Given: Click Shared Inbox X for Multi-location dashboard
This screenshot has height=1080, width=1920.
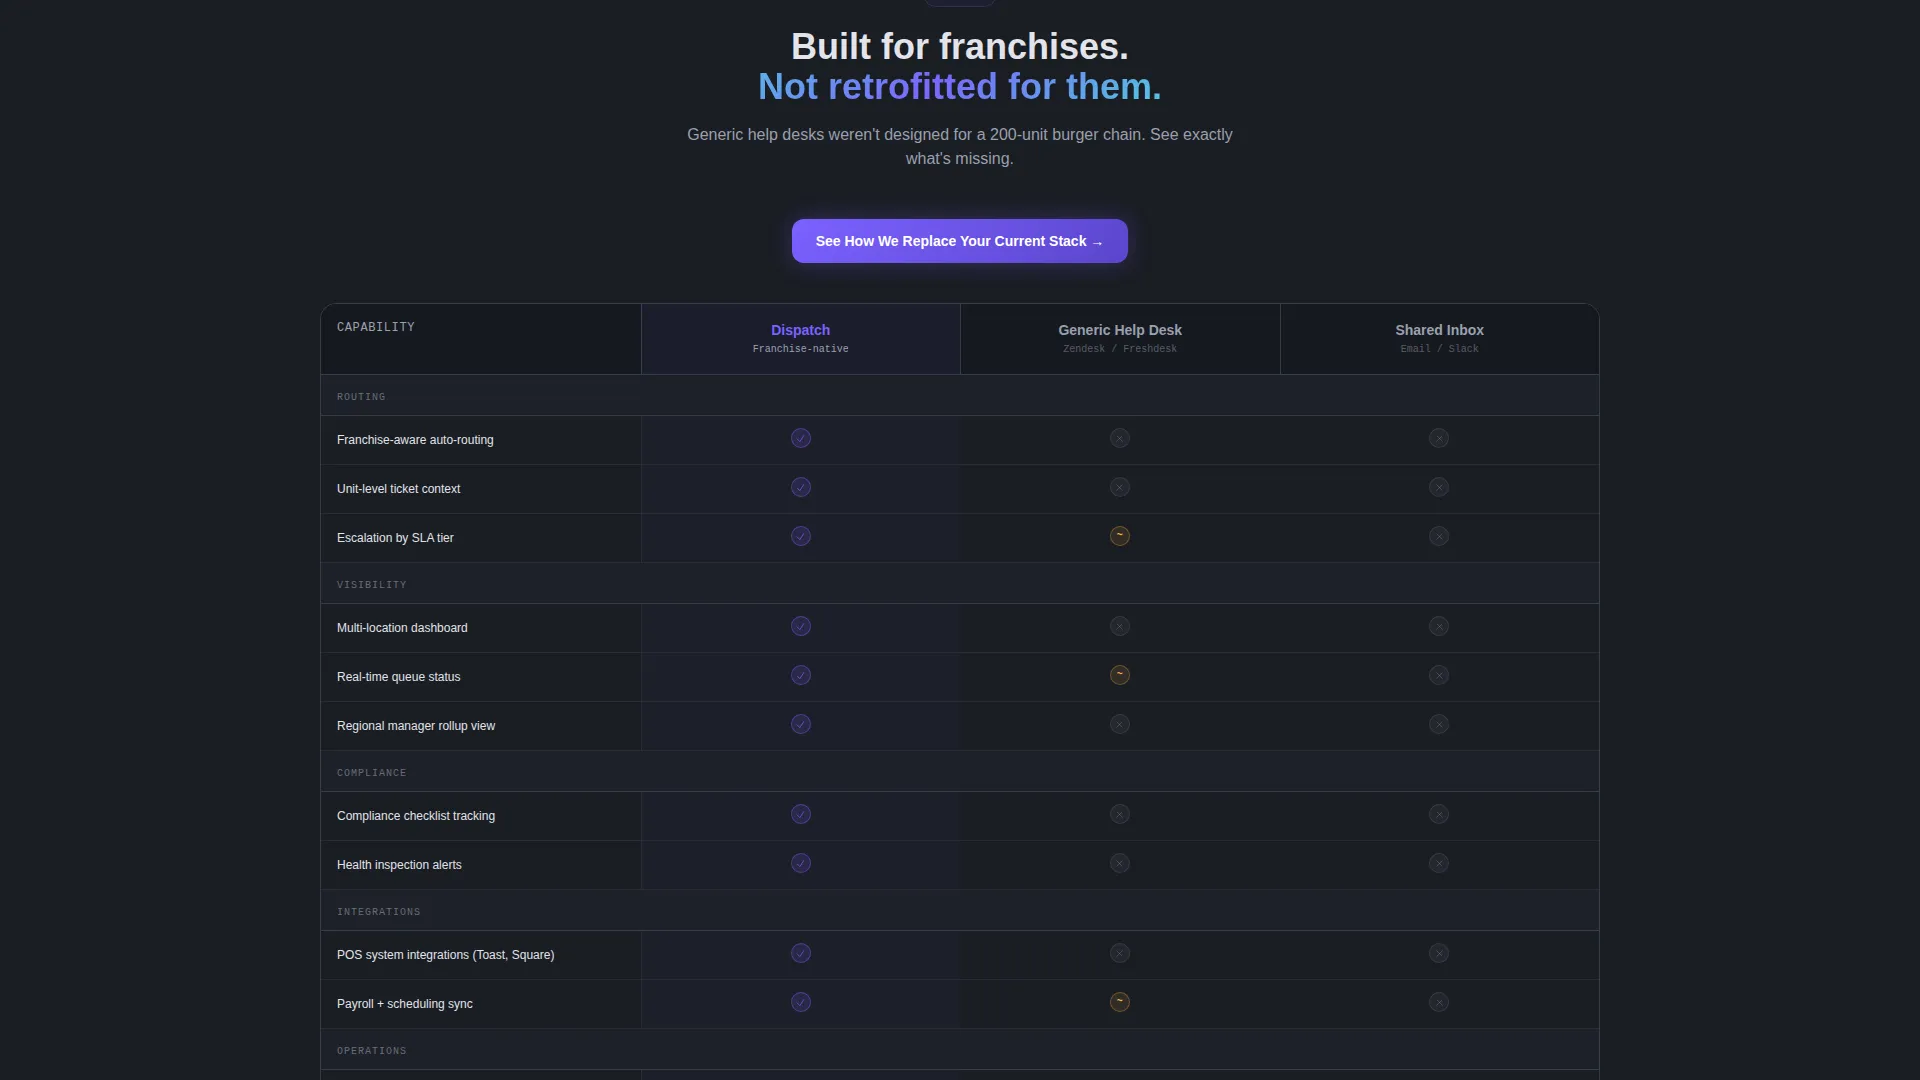Looking at the screenshot, I should click(1439, 626).
